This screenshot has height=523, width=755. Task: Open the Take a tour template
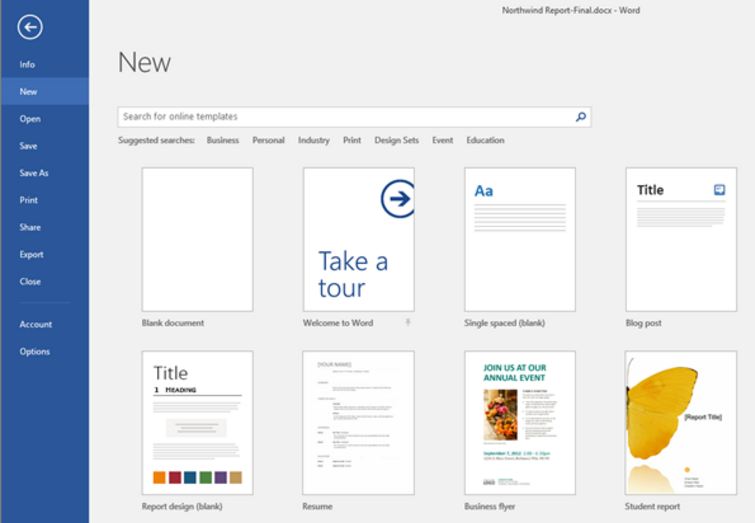[359, 239]
